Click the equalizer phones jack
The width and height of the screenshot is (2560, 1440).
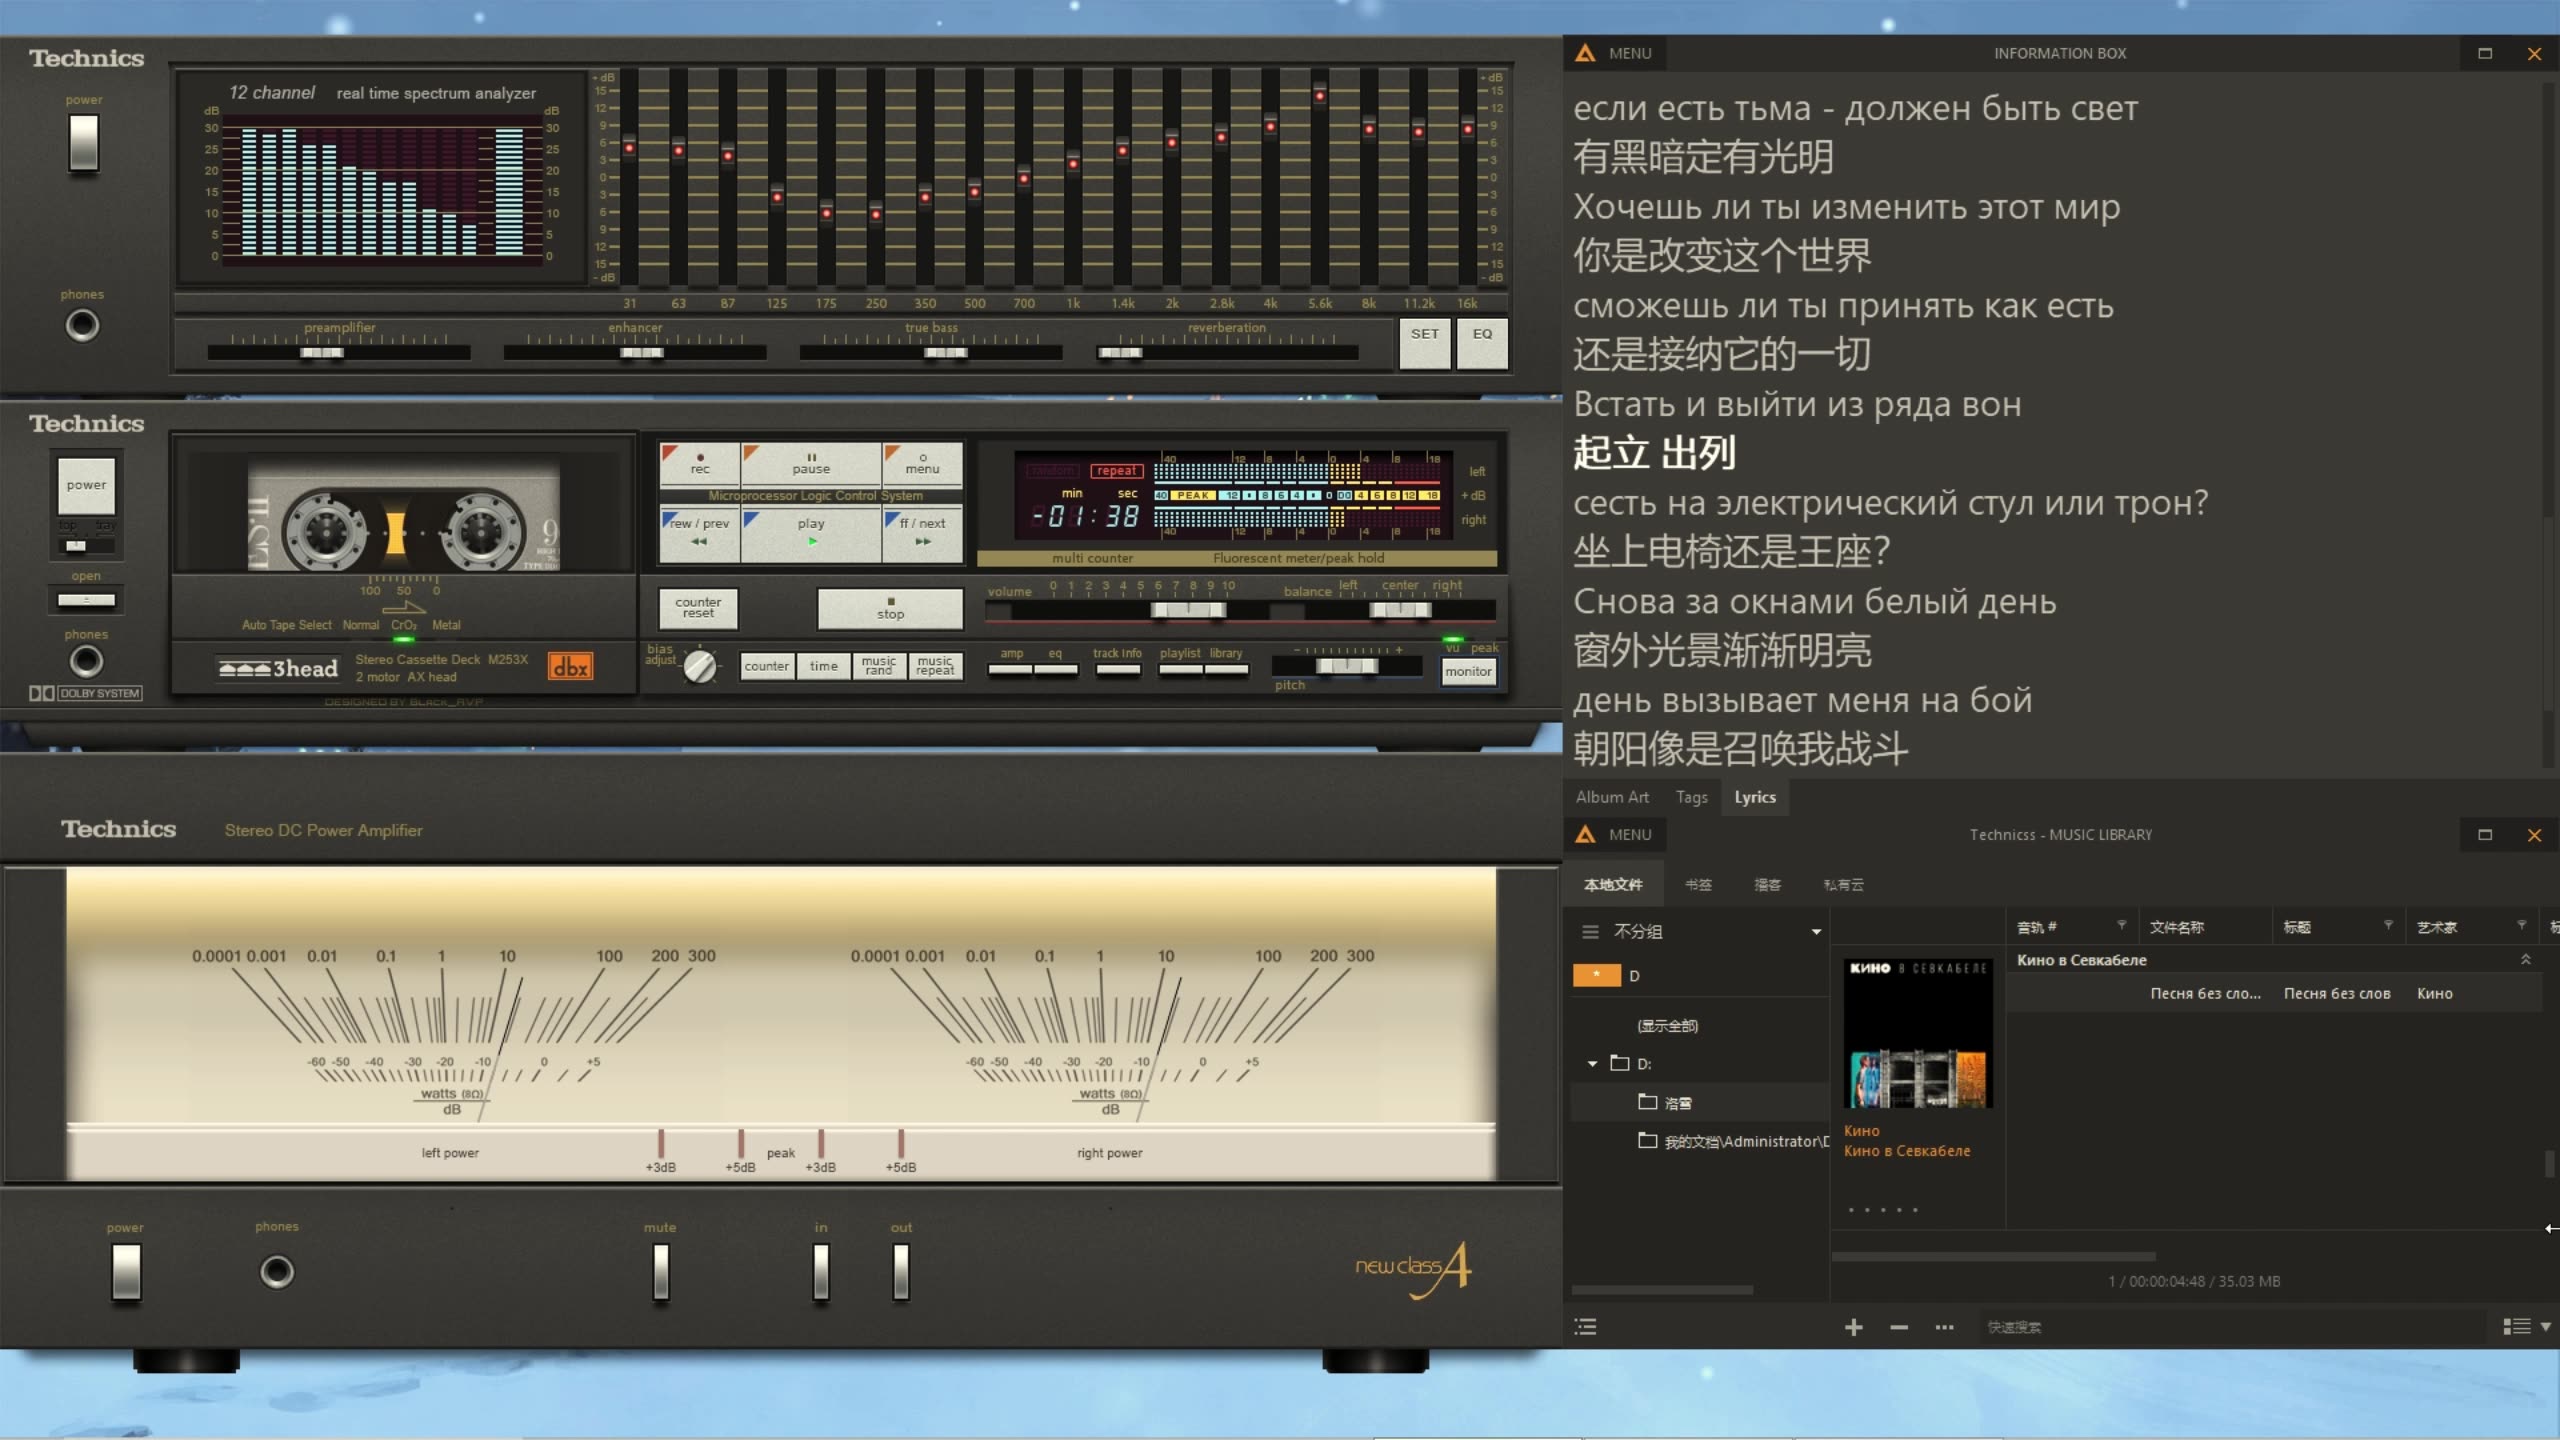[82, 325]
